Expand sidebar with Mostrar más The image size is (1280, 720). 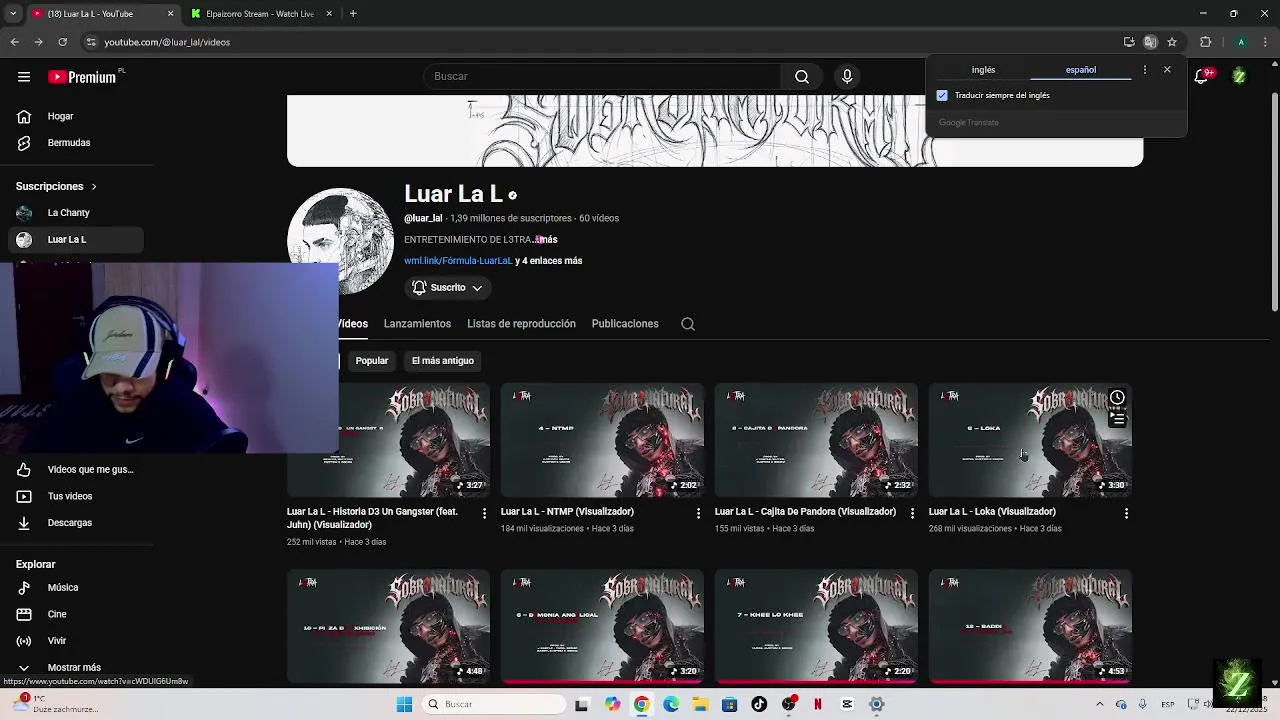72,667
